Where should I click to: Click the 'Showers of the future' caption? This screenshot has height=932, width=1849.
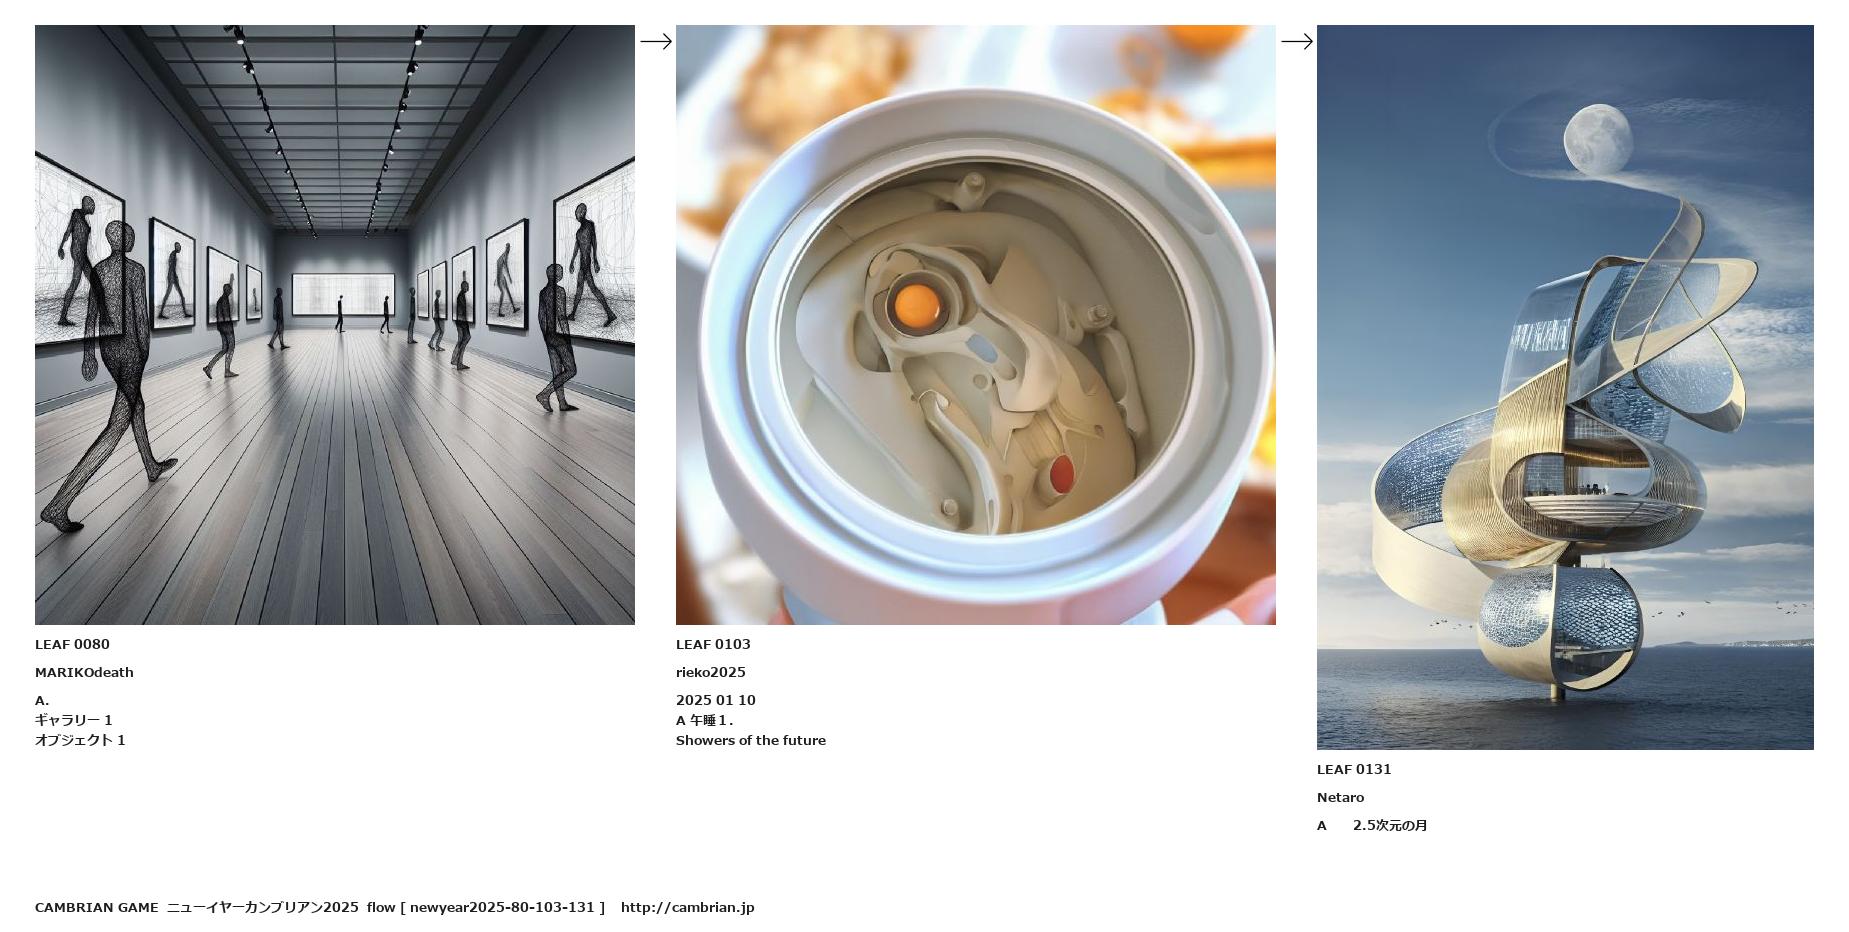click(x=751, y=740)
